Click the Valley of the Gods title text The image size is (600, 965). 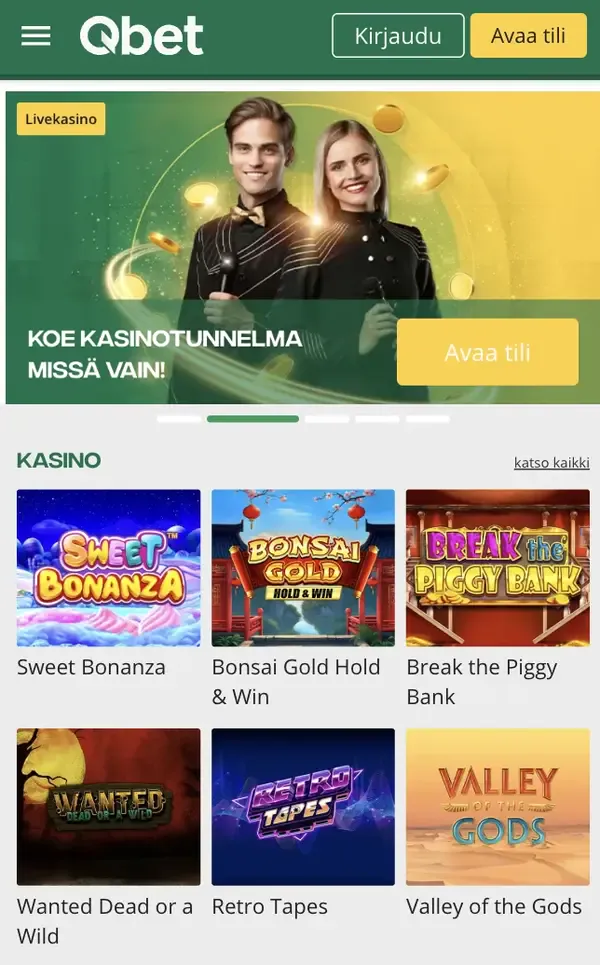pos(494,907)
